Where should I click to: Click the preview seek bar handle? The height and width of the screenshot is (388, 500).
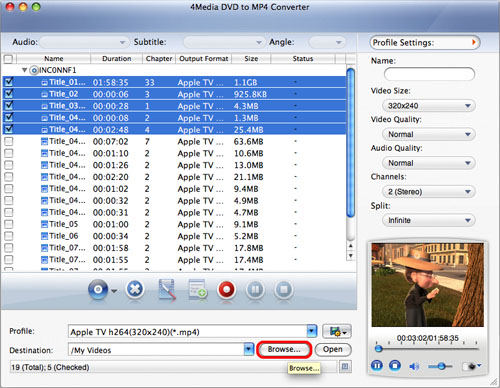pos(378,349)
